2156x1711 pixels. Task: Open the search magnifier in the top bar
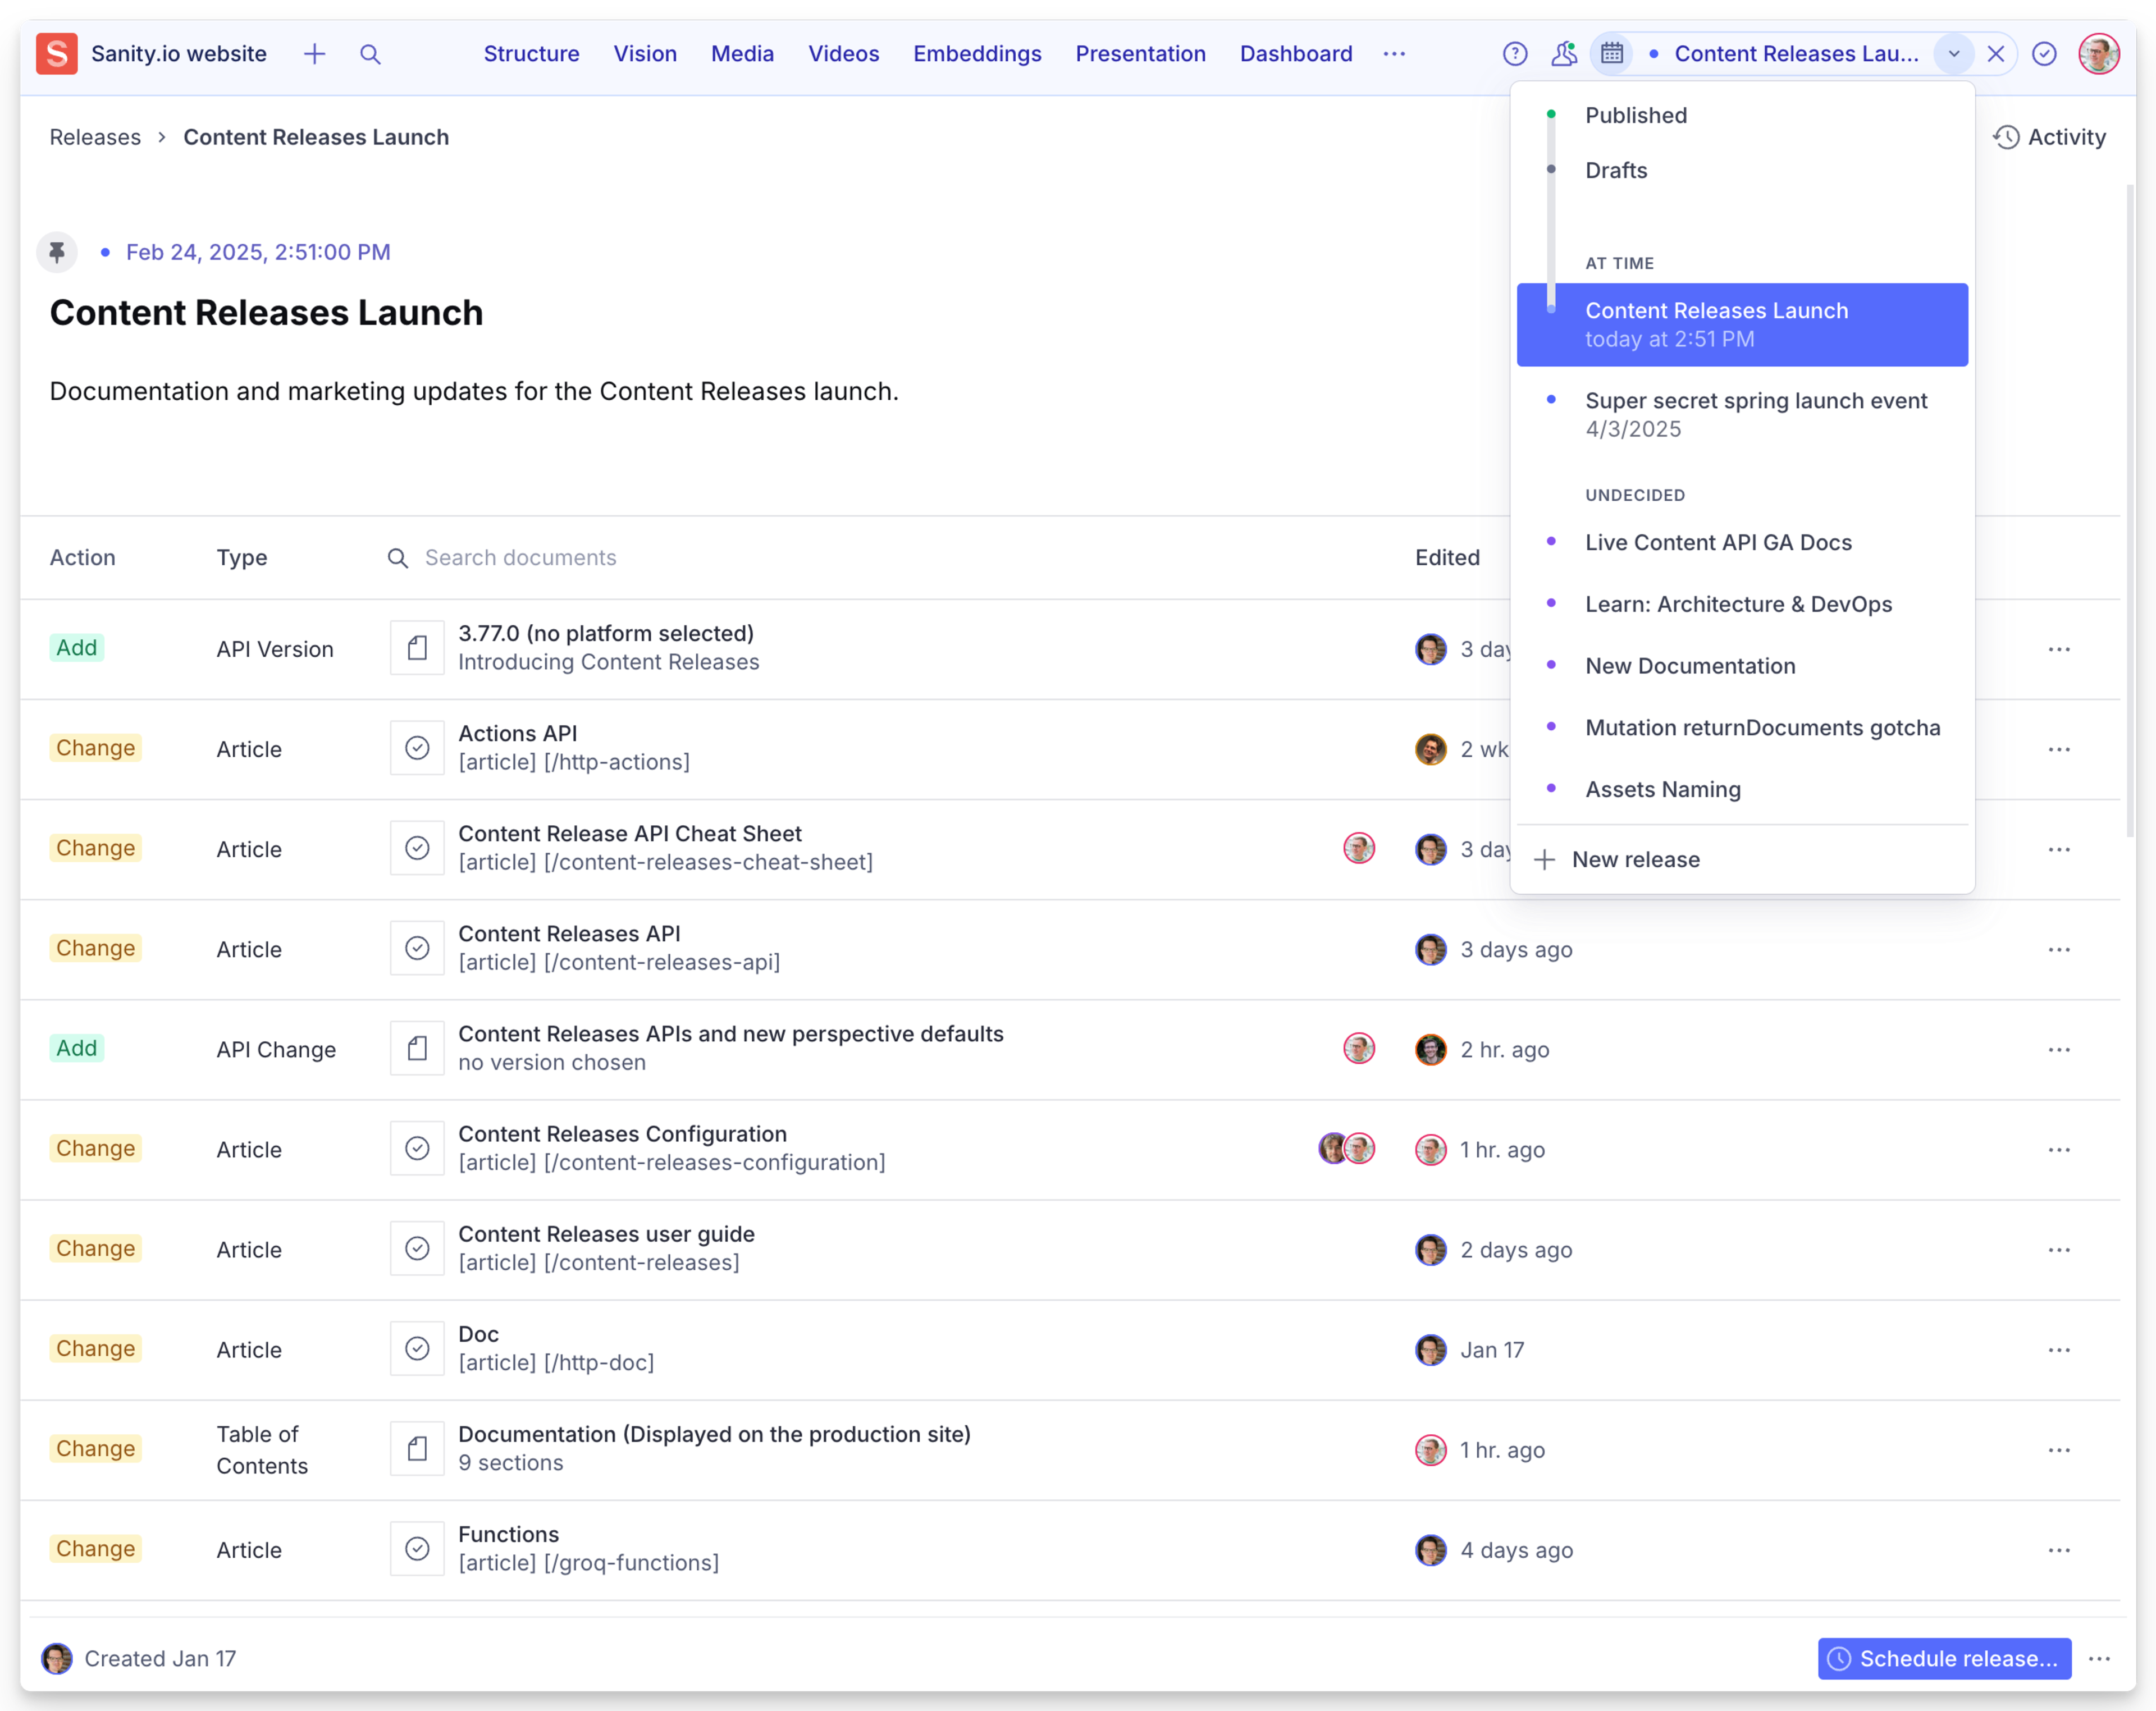pyautogui.click(x=370, y=54)
